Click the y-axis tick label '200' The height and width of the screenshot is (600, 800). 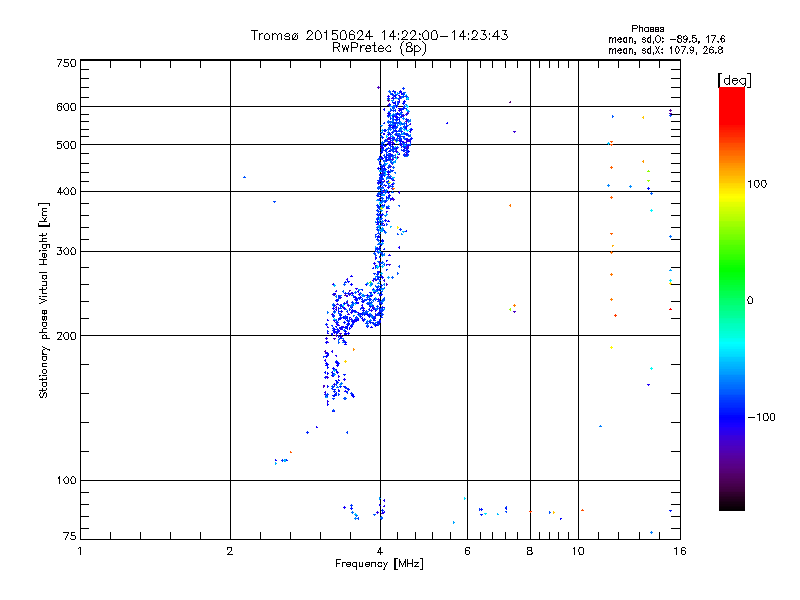pyautogui.click(x=66, y=336)
